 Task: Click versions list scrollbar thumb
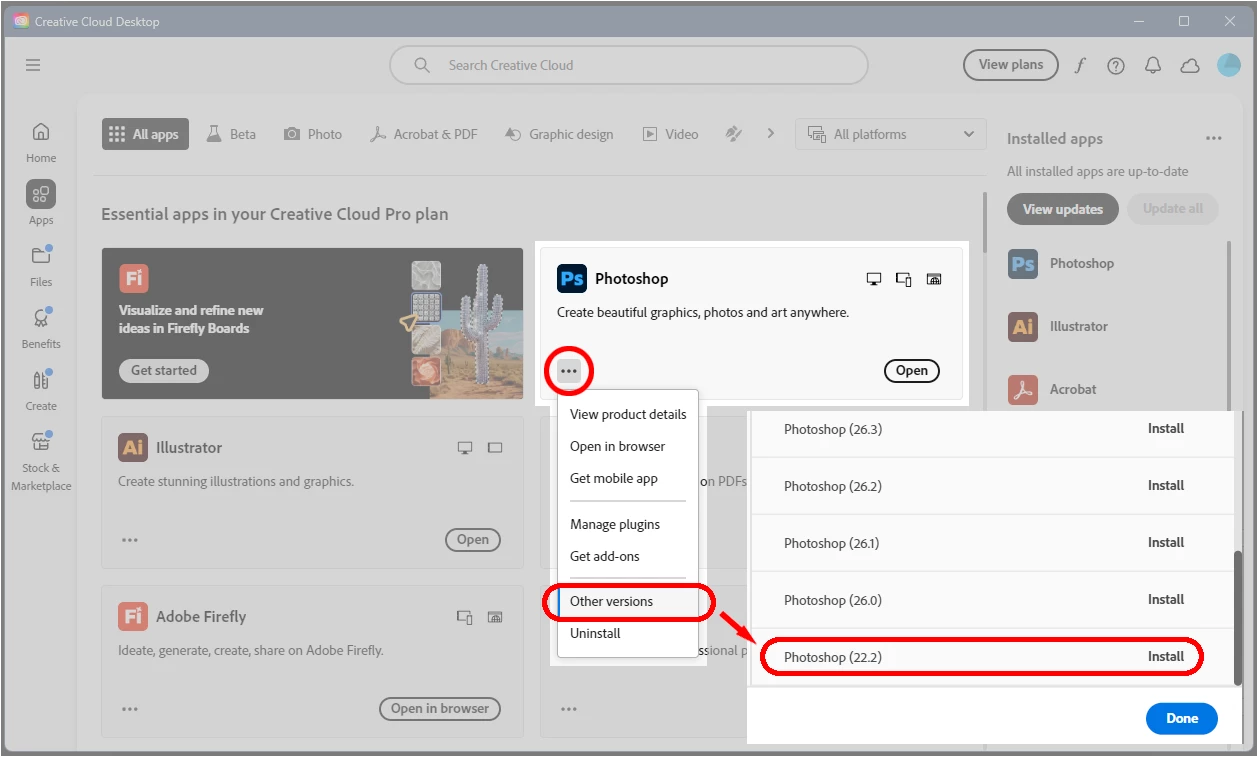[x=1238, y=618]
